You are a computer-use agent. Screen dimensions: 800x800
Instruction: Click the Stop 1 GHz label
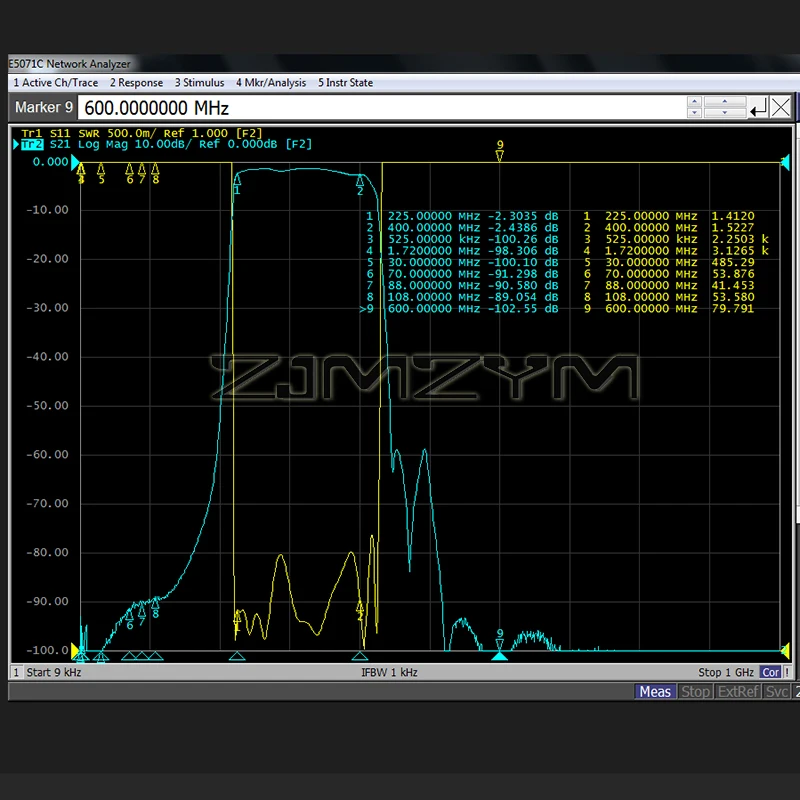[x=726, y=672]
